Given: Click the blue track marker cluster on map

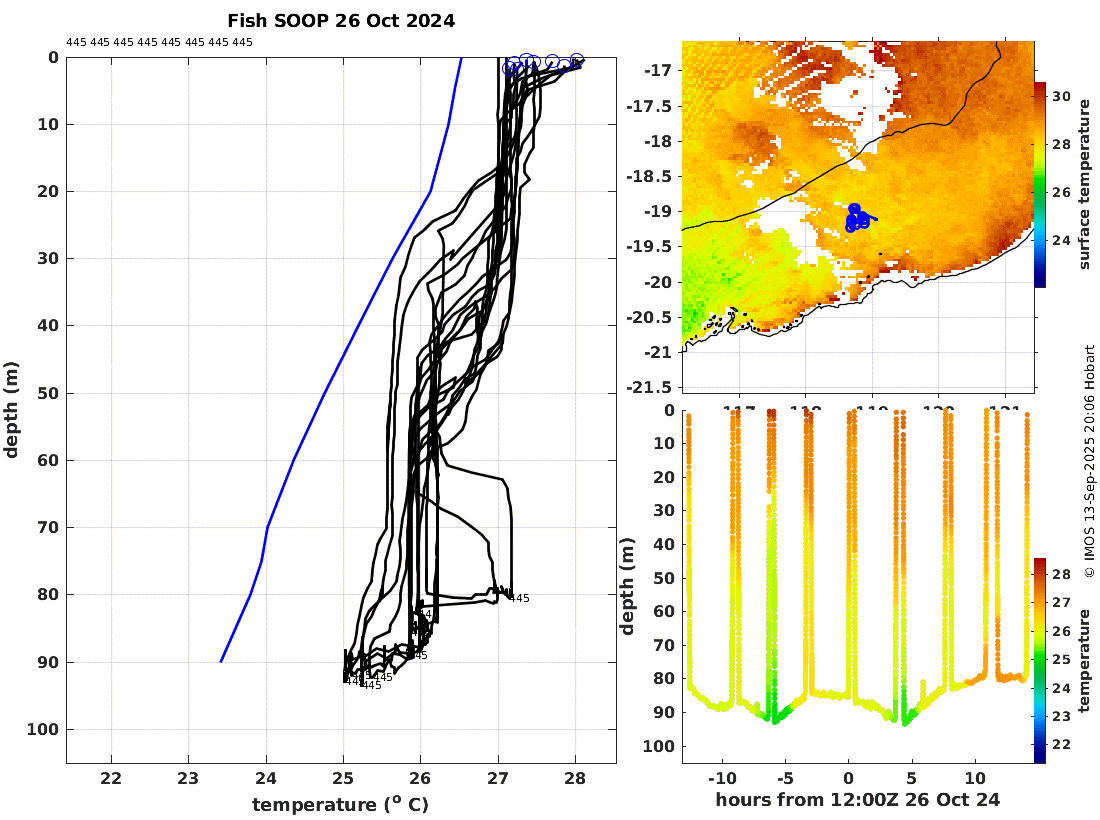Looking at the screenshot, I should [856, 217].
